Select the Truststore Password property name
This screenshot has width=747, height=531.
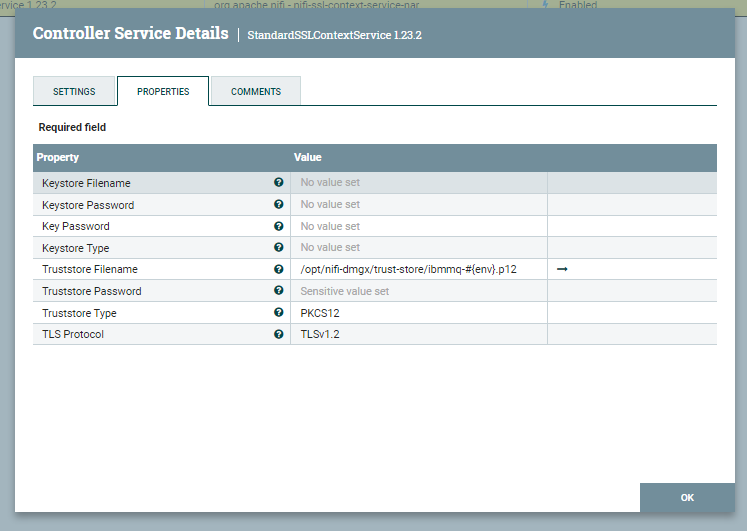[91, 291]
